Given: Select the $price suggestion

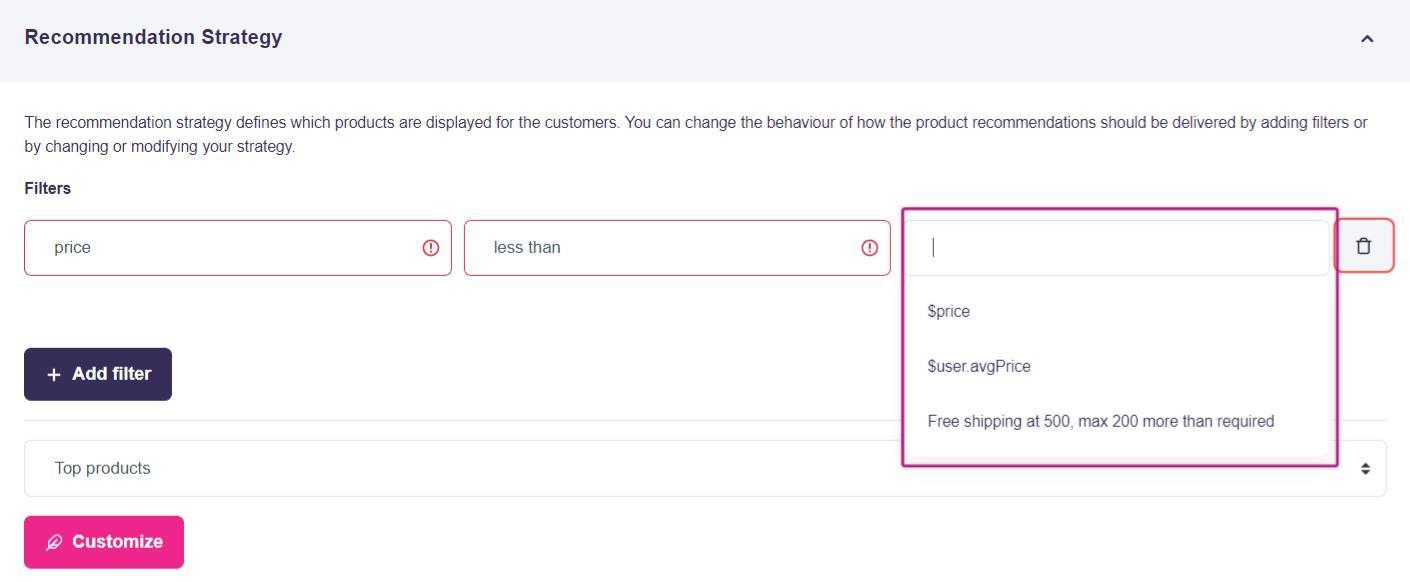Looking at the screenshot, I should click(x=949, y=311).
